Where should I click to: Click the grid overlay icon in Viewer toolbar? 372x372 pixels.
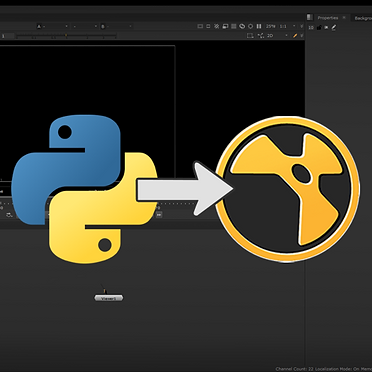tap(234, 26)
